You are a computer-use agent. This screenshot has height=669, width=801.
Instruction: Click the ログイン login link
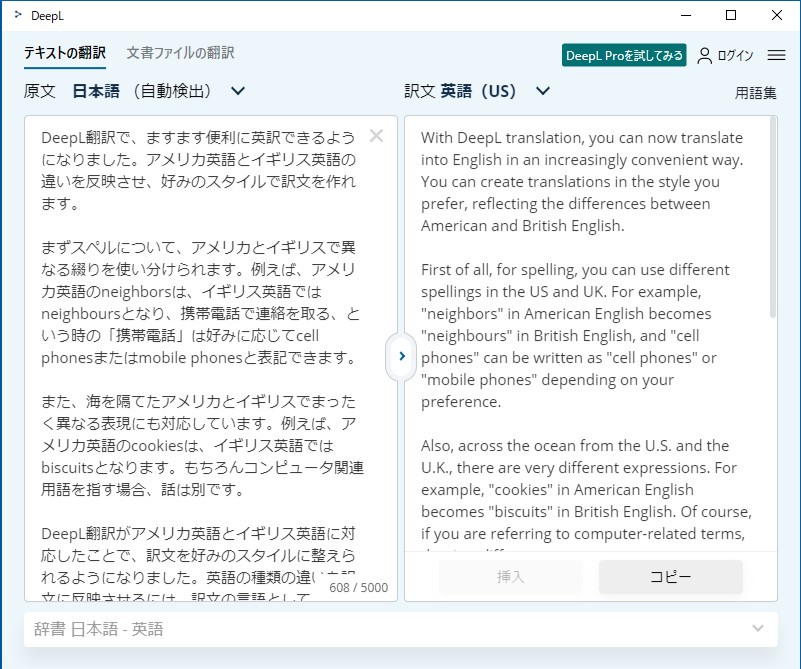point(733,56)
